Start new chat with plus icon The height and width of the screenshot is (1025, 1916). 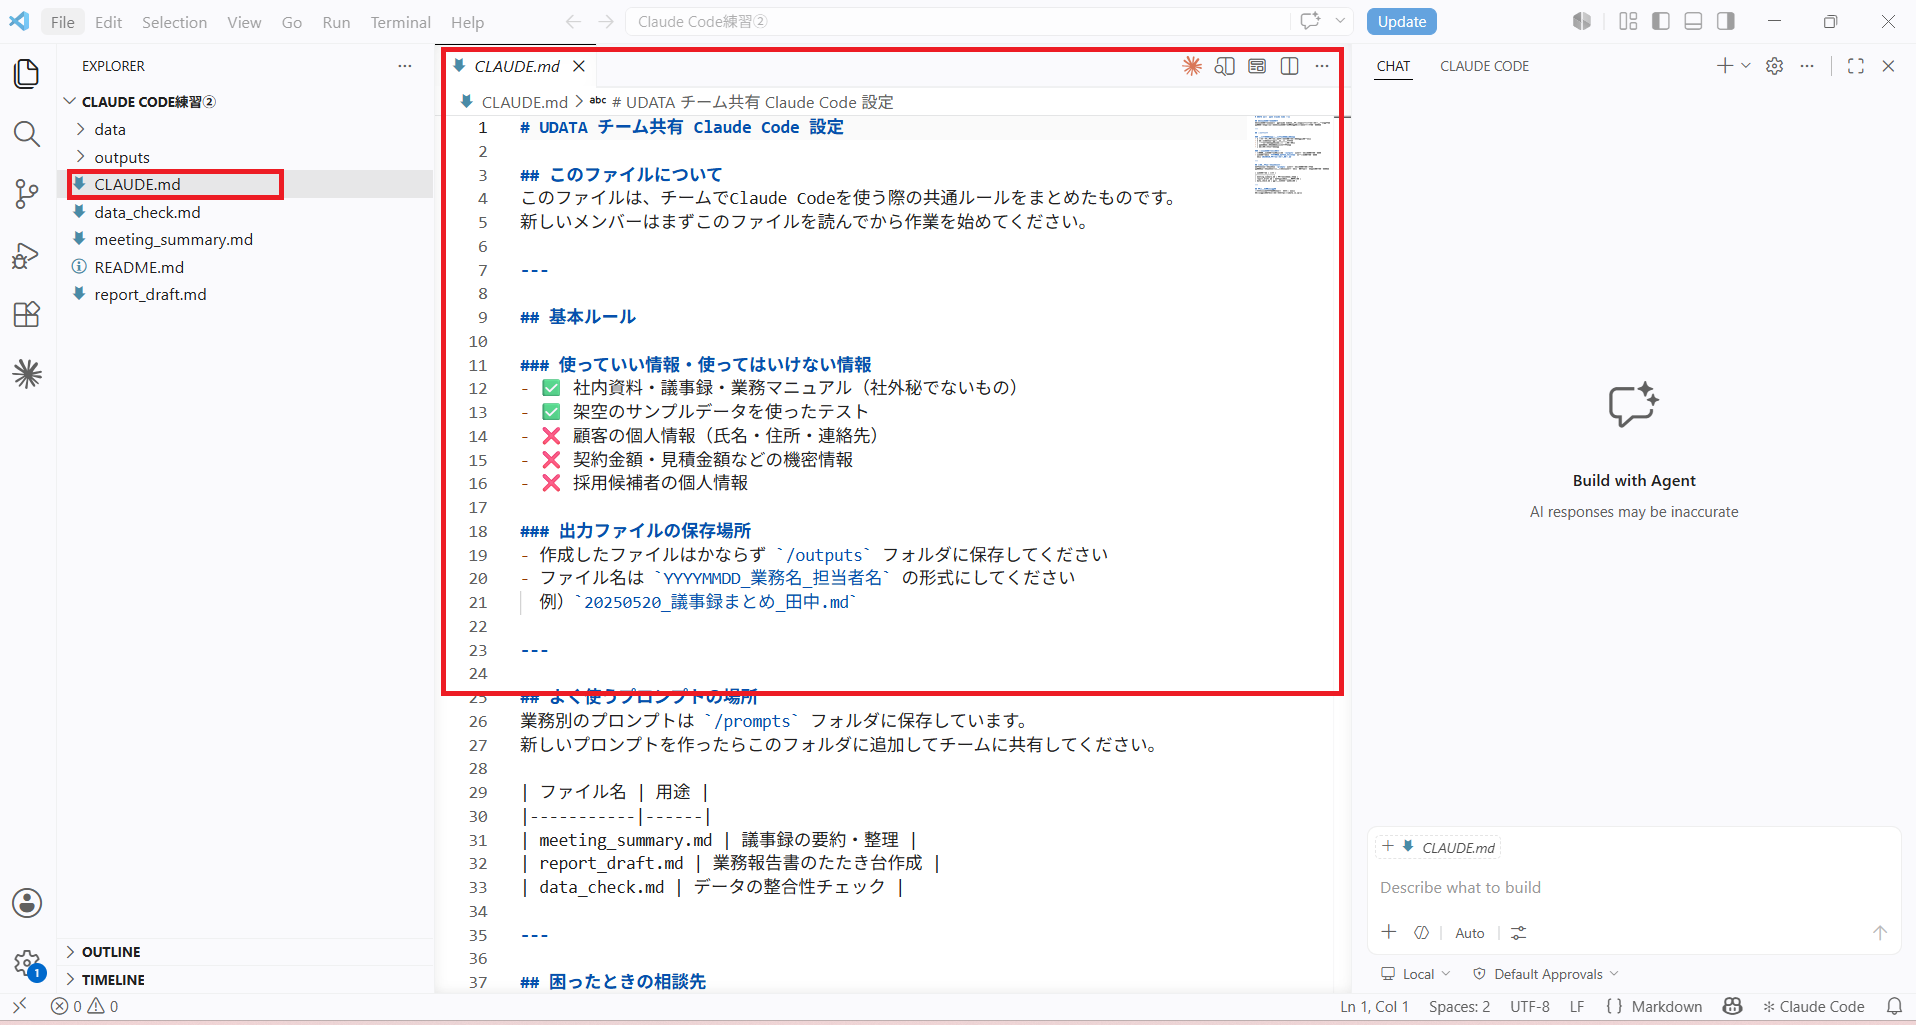pos(1724,66)
